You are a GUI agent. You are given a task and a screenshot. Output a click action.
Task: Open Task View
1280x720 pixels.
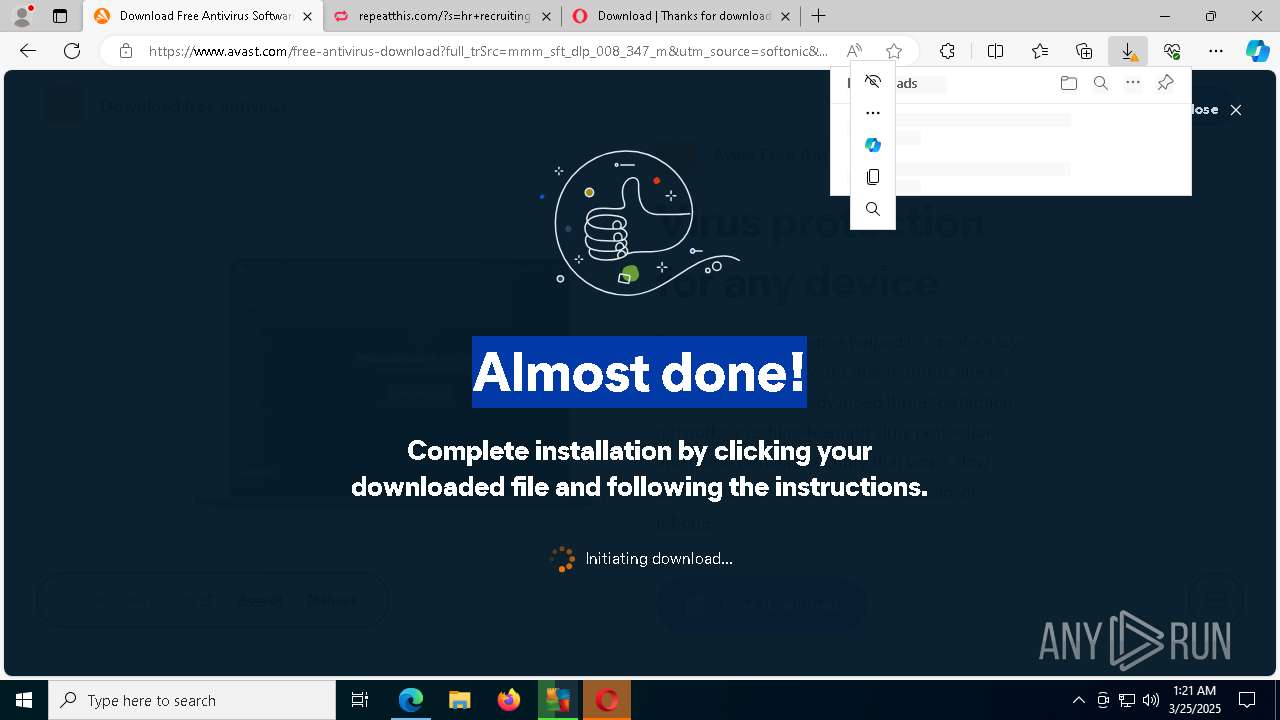(x=360, y=700)
